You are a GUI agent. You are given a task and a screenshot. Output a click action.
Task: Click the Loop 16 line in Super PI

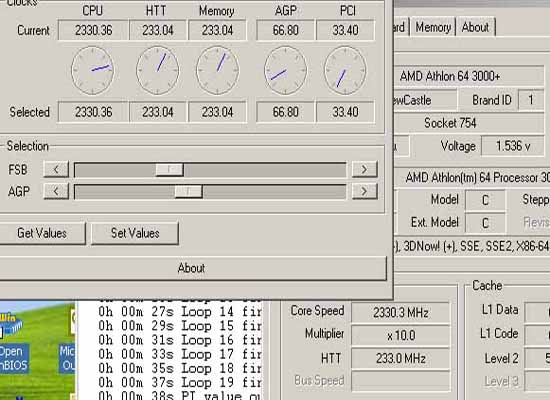[x=180, y=340]
